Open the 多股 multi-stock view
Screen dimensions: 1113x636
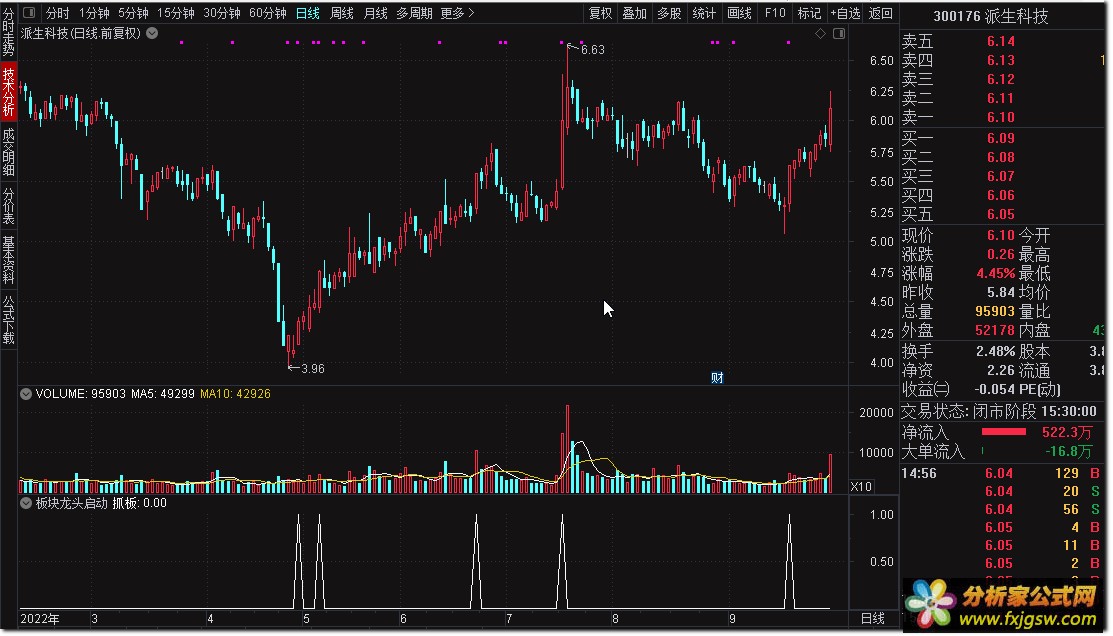669,13
